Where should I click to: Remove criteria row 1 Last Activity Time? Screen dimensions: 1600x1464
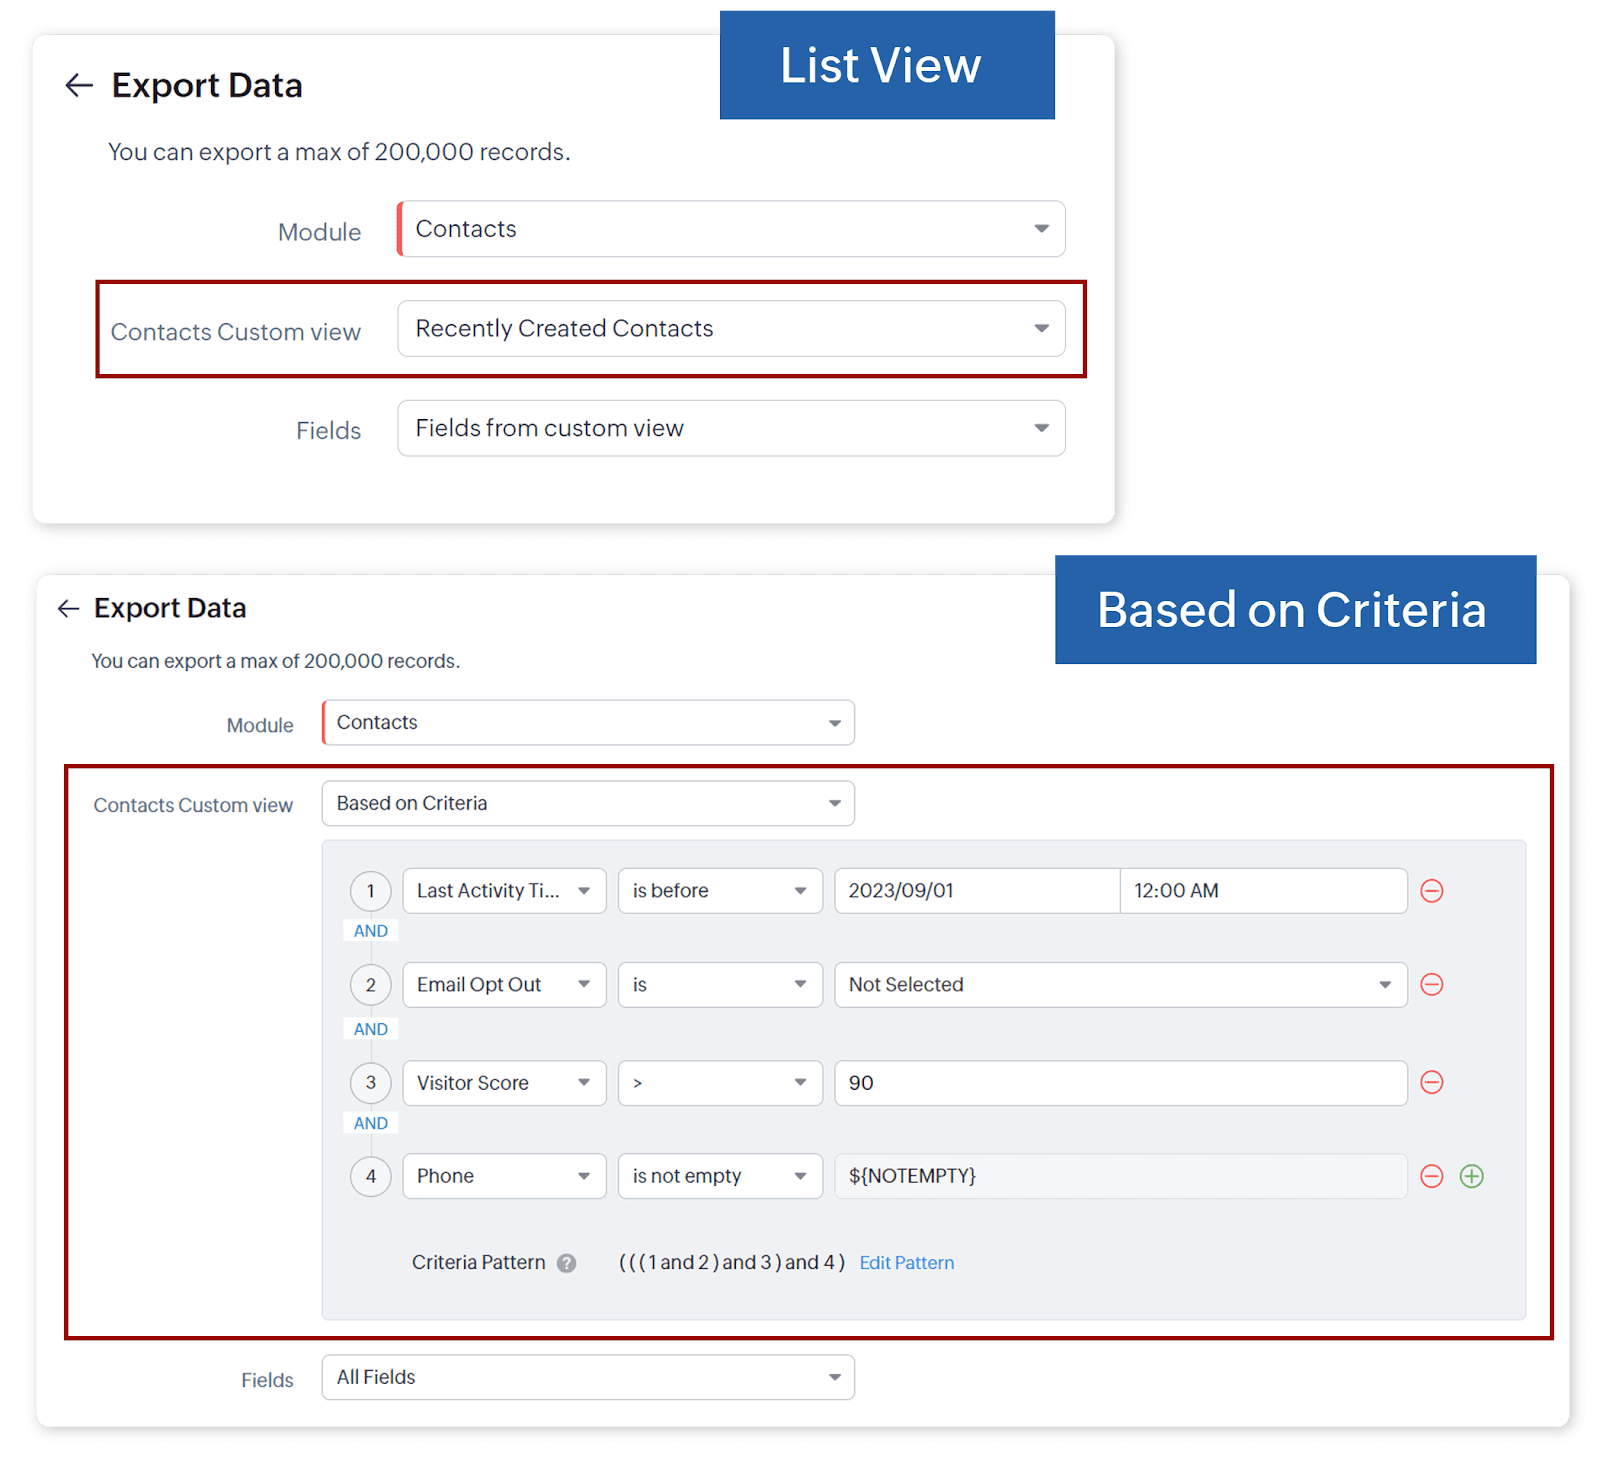click(1432, 891)
